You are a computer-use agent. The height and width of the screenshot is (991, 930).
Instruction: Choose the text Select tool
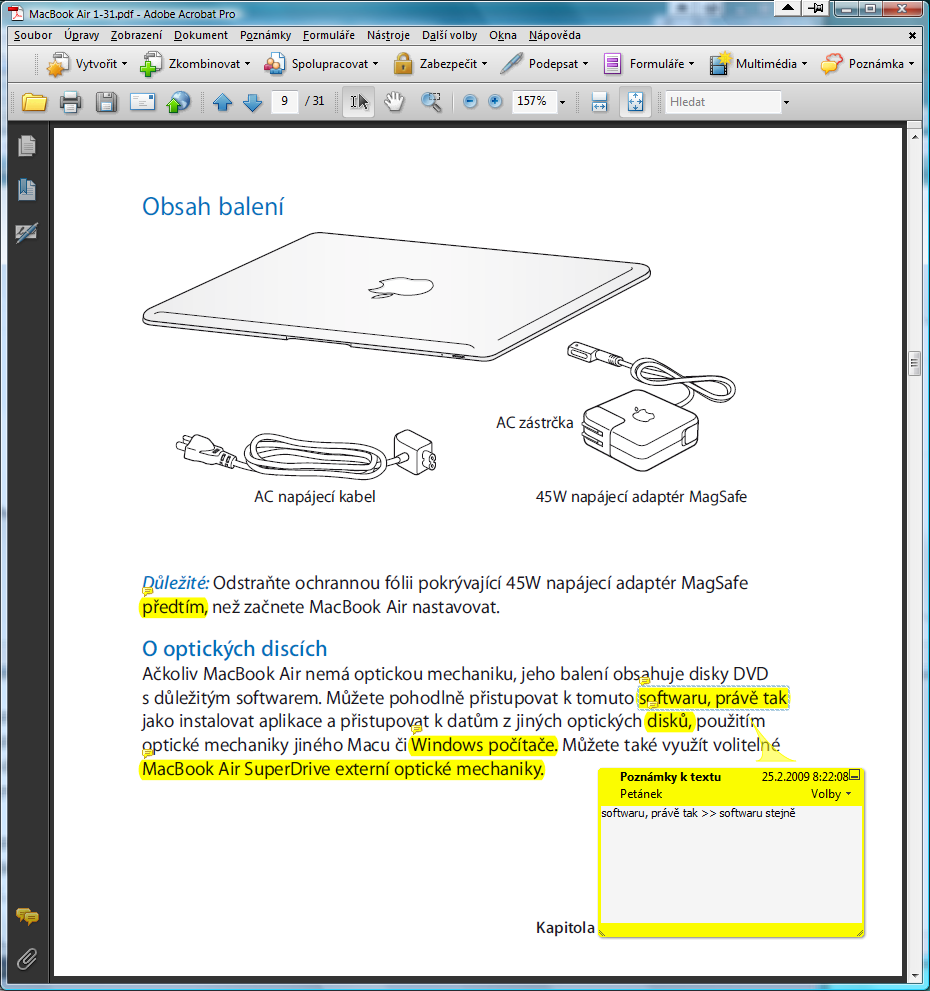[358, 102]
